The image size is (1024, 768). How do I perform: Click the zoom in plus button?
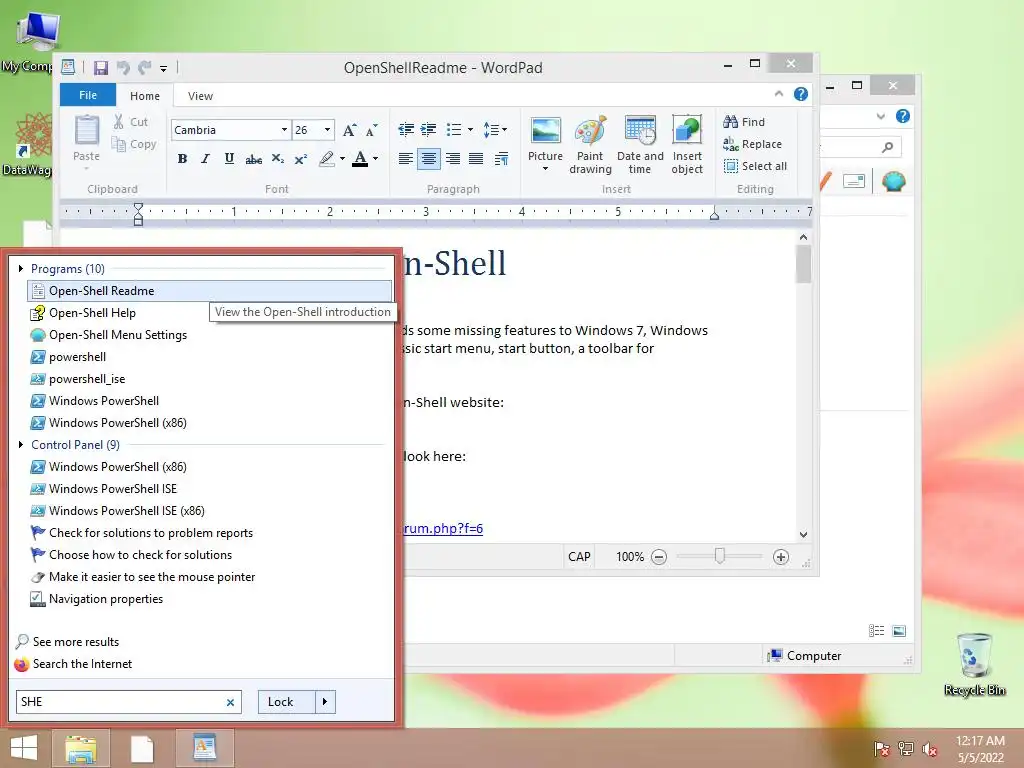pos(780,557)
